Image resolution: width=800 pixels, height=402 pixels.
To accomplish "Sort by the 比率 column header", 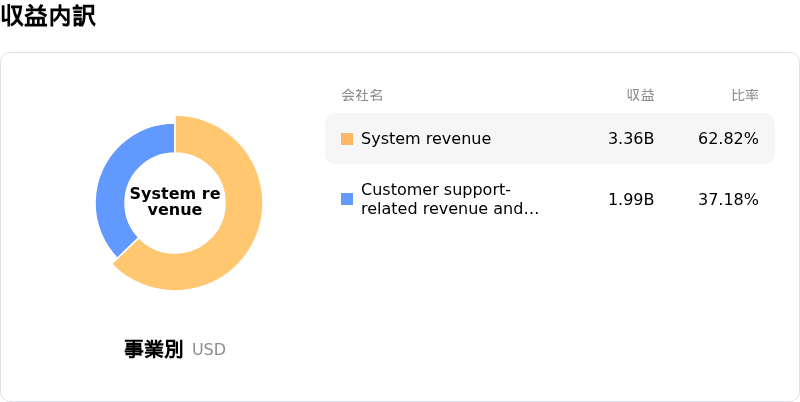I will point(744,96).
